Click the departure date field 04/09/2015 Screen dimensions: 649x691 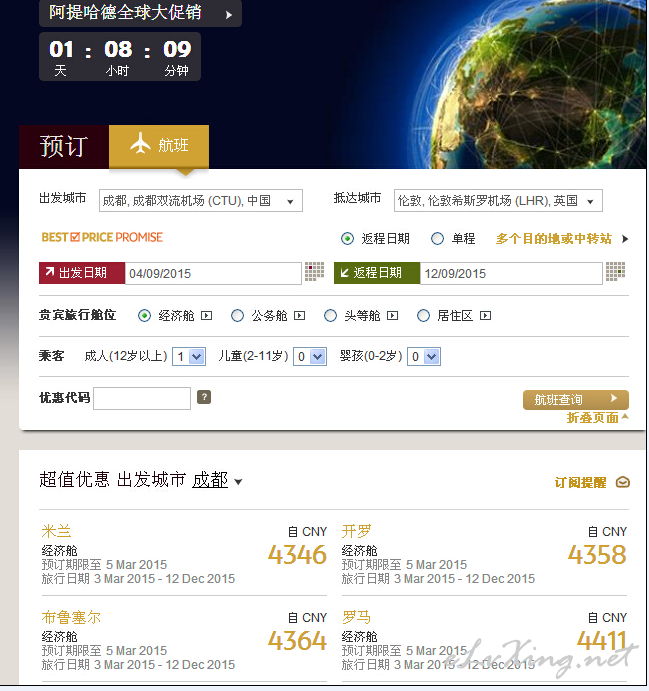pos(213,273)
